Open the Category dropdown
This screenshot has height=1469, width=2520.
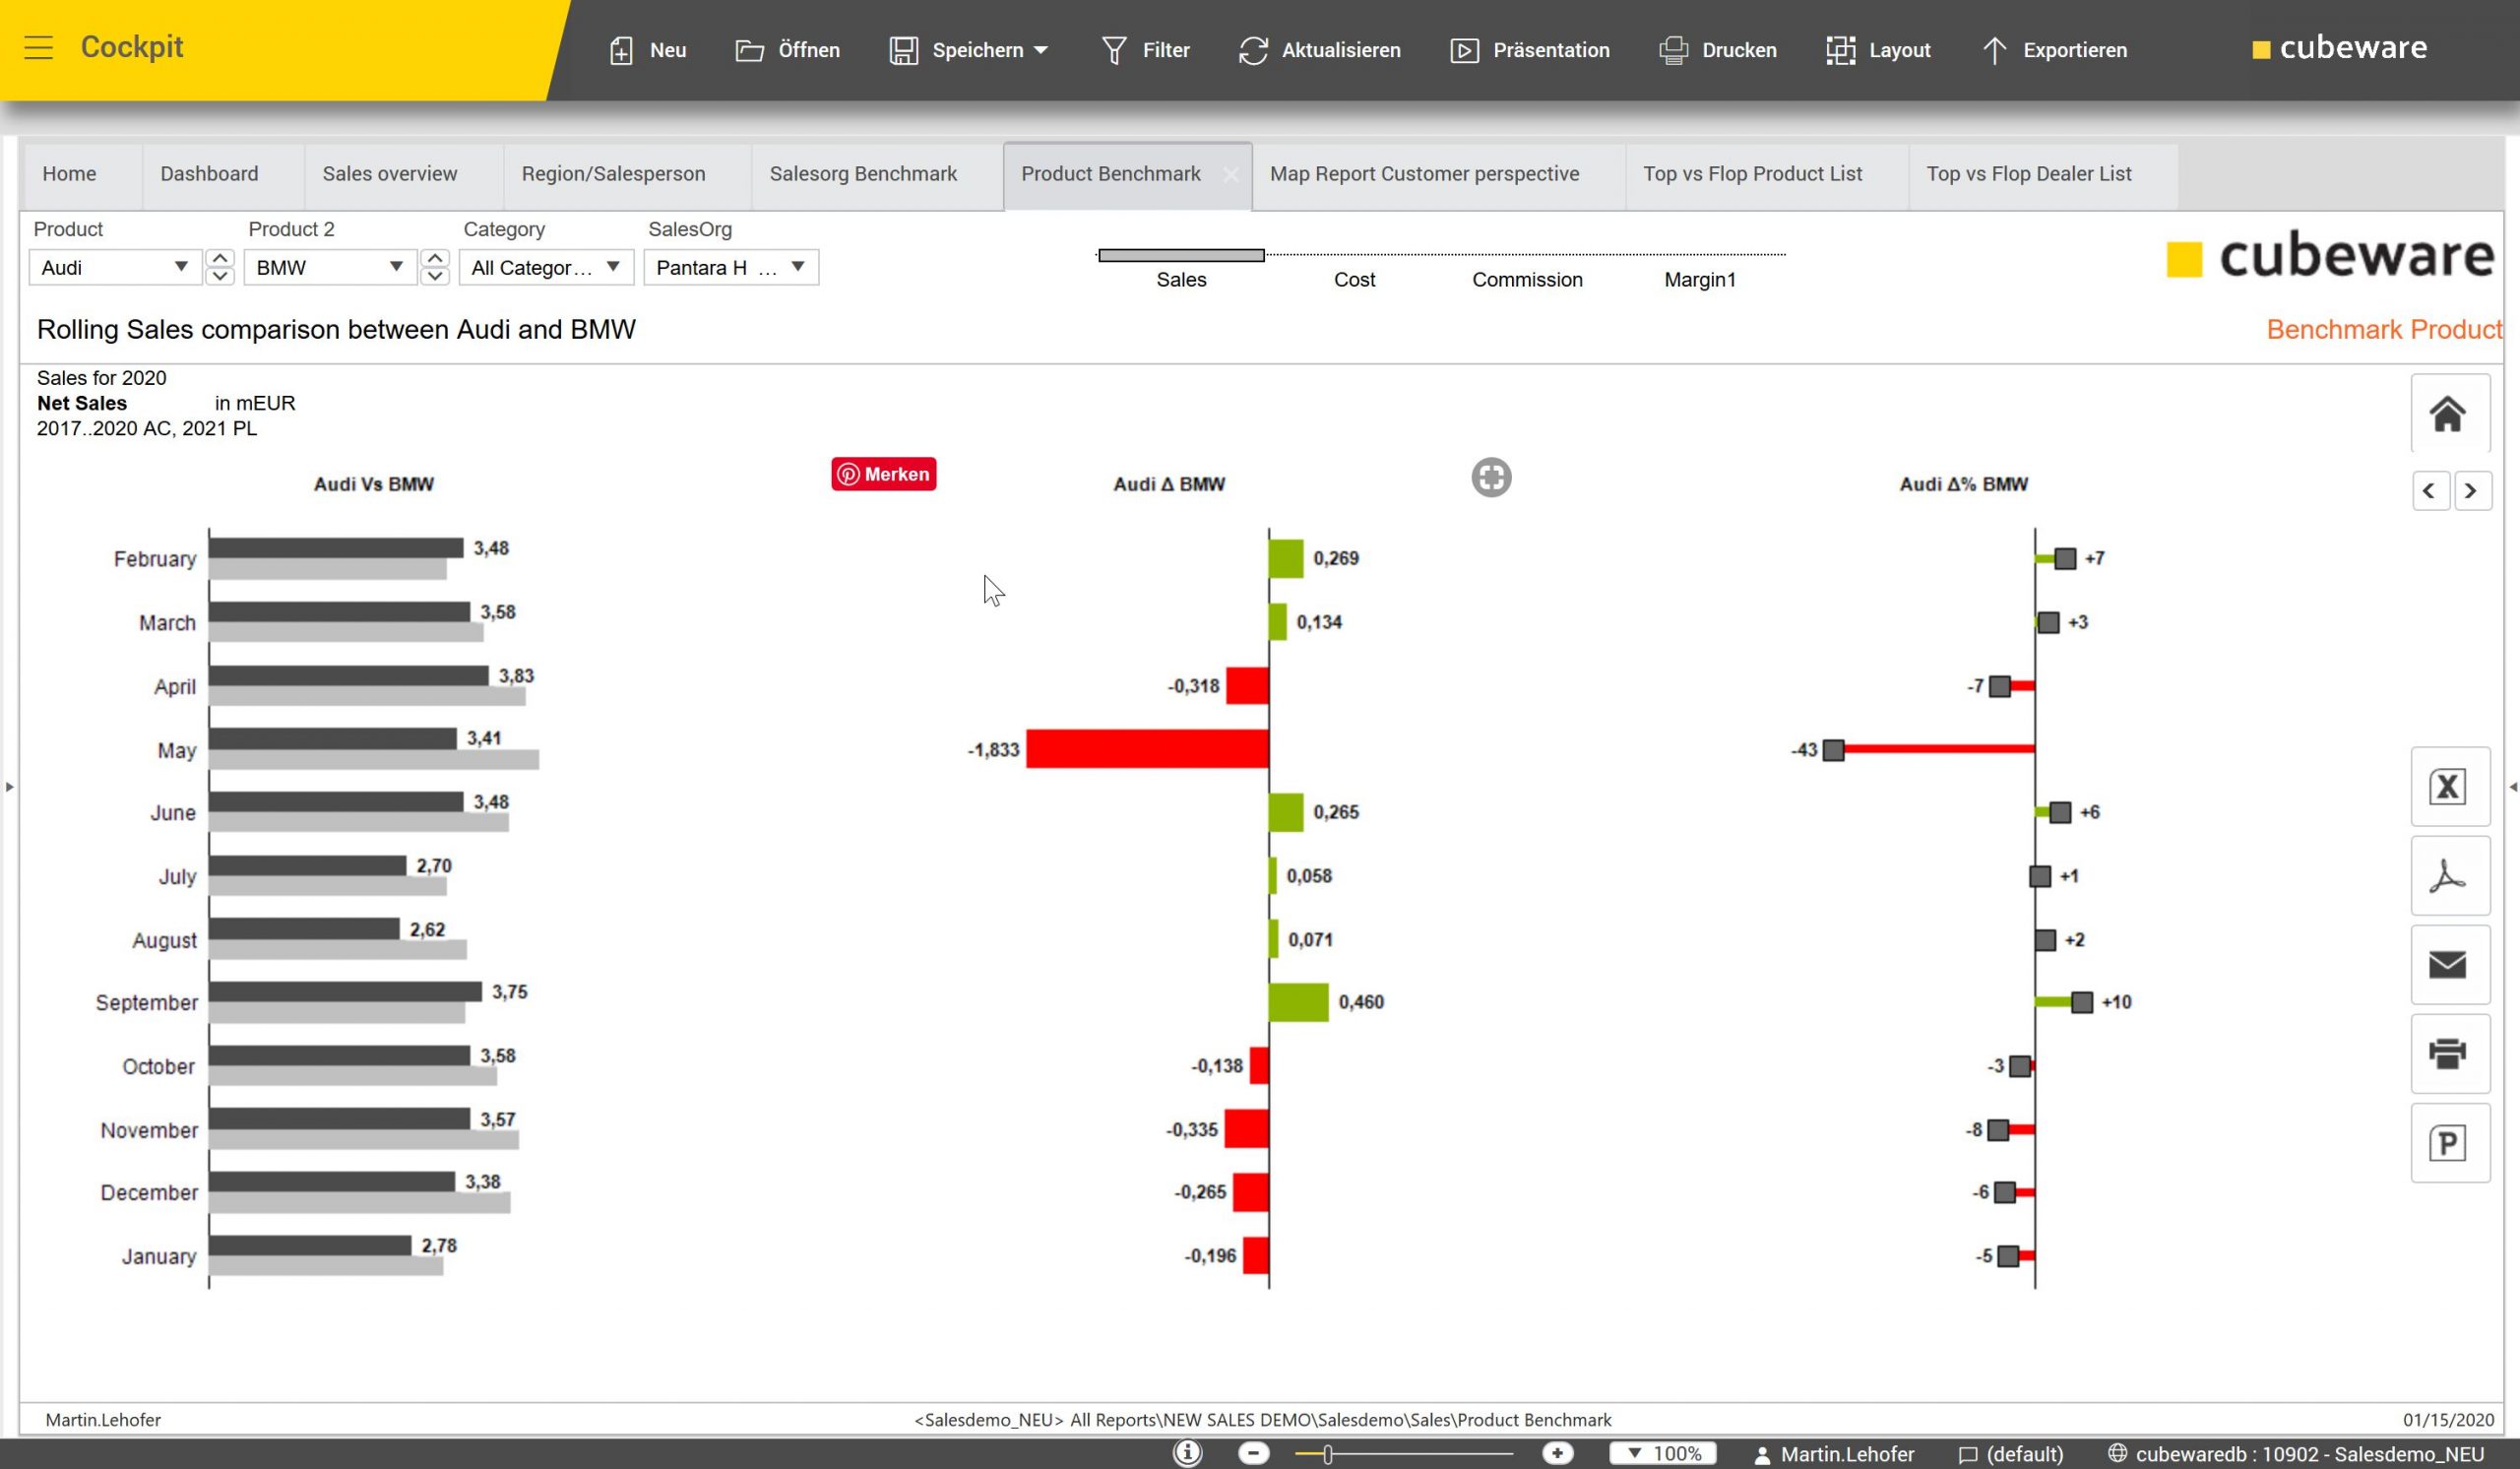point(546,267)
